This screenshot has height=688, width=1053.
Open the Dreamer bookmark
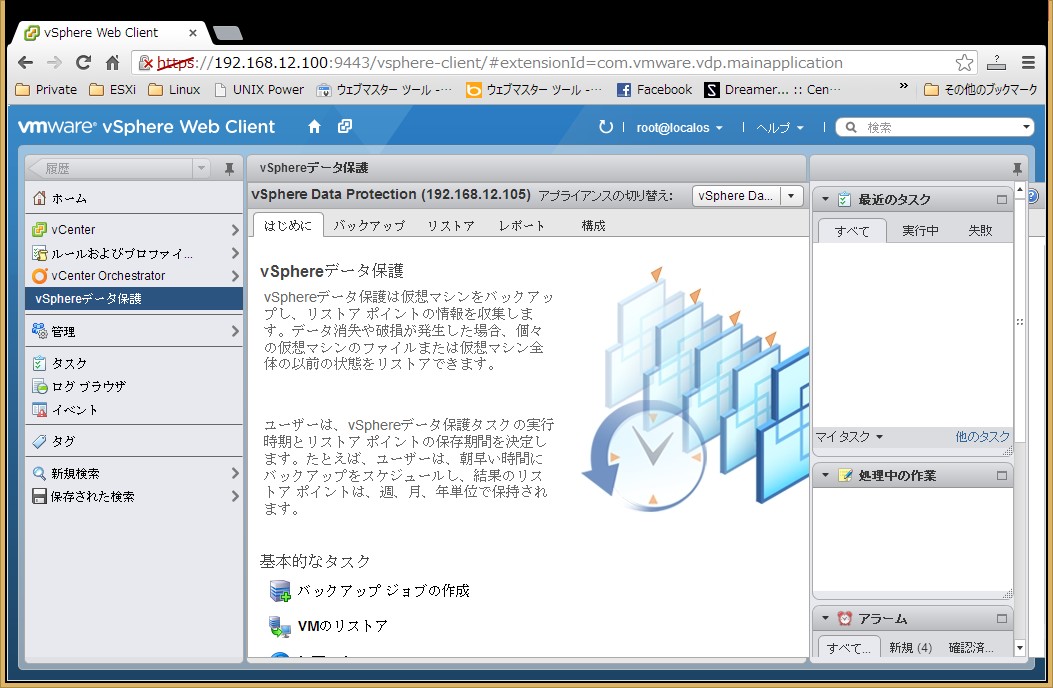[x=772, y=89]
